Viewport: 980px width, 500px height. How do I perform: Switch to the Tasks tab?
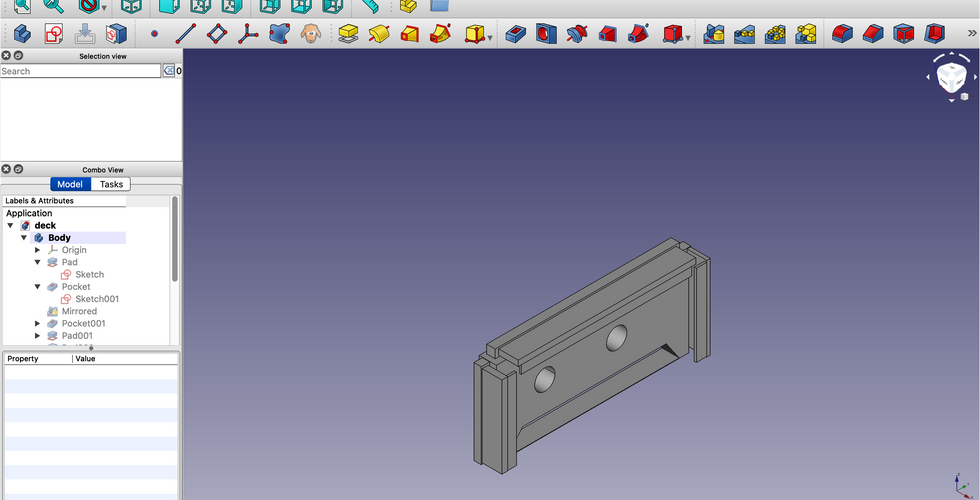click(x=111, y=184)
